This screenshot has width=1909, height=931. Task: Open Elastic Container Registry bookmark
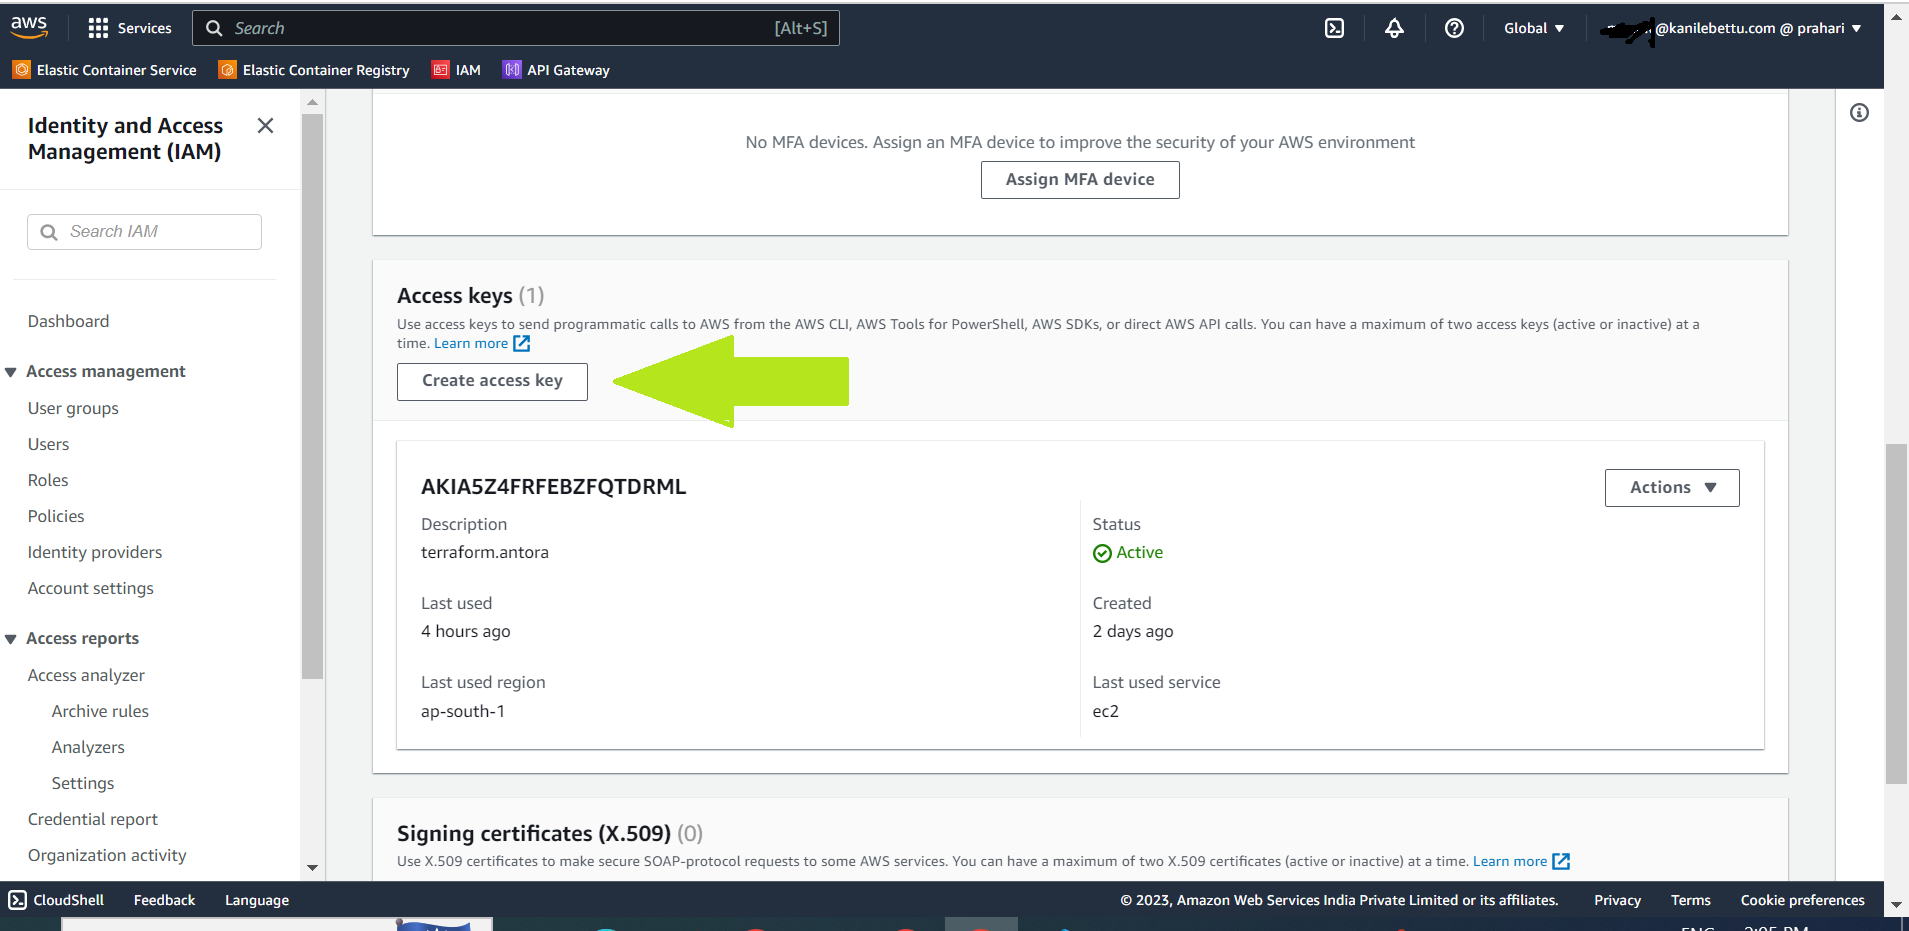tap(314, 70)
